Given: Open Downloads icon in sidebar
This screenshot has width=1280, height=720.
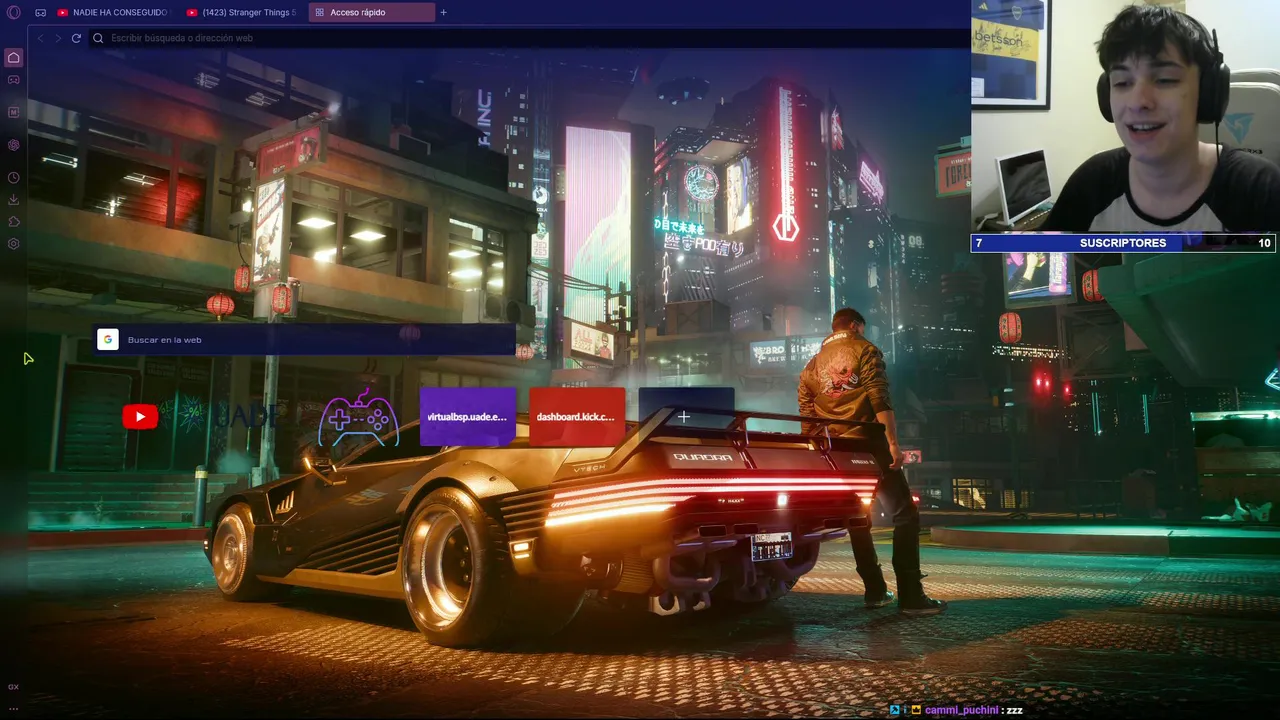Looking at the screenshot, I should tap(13, 200).
